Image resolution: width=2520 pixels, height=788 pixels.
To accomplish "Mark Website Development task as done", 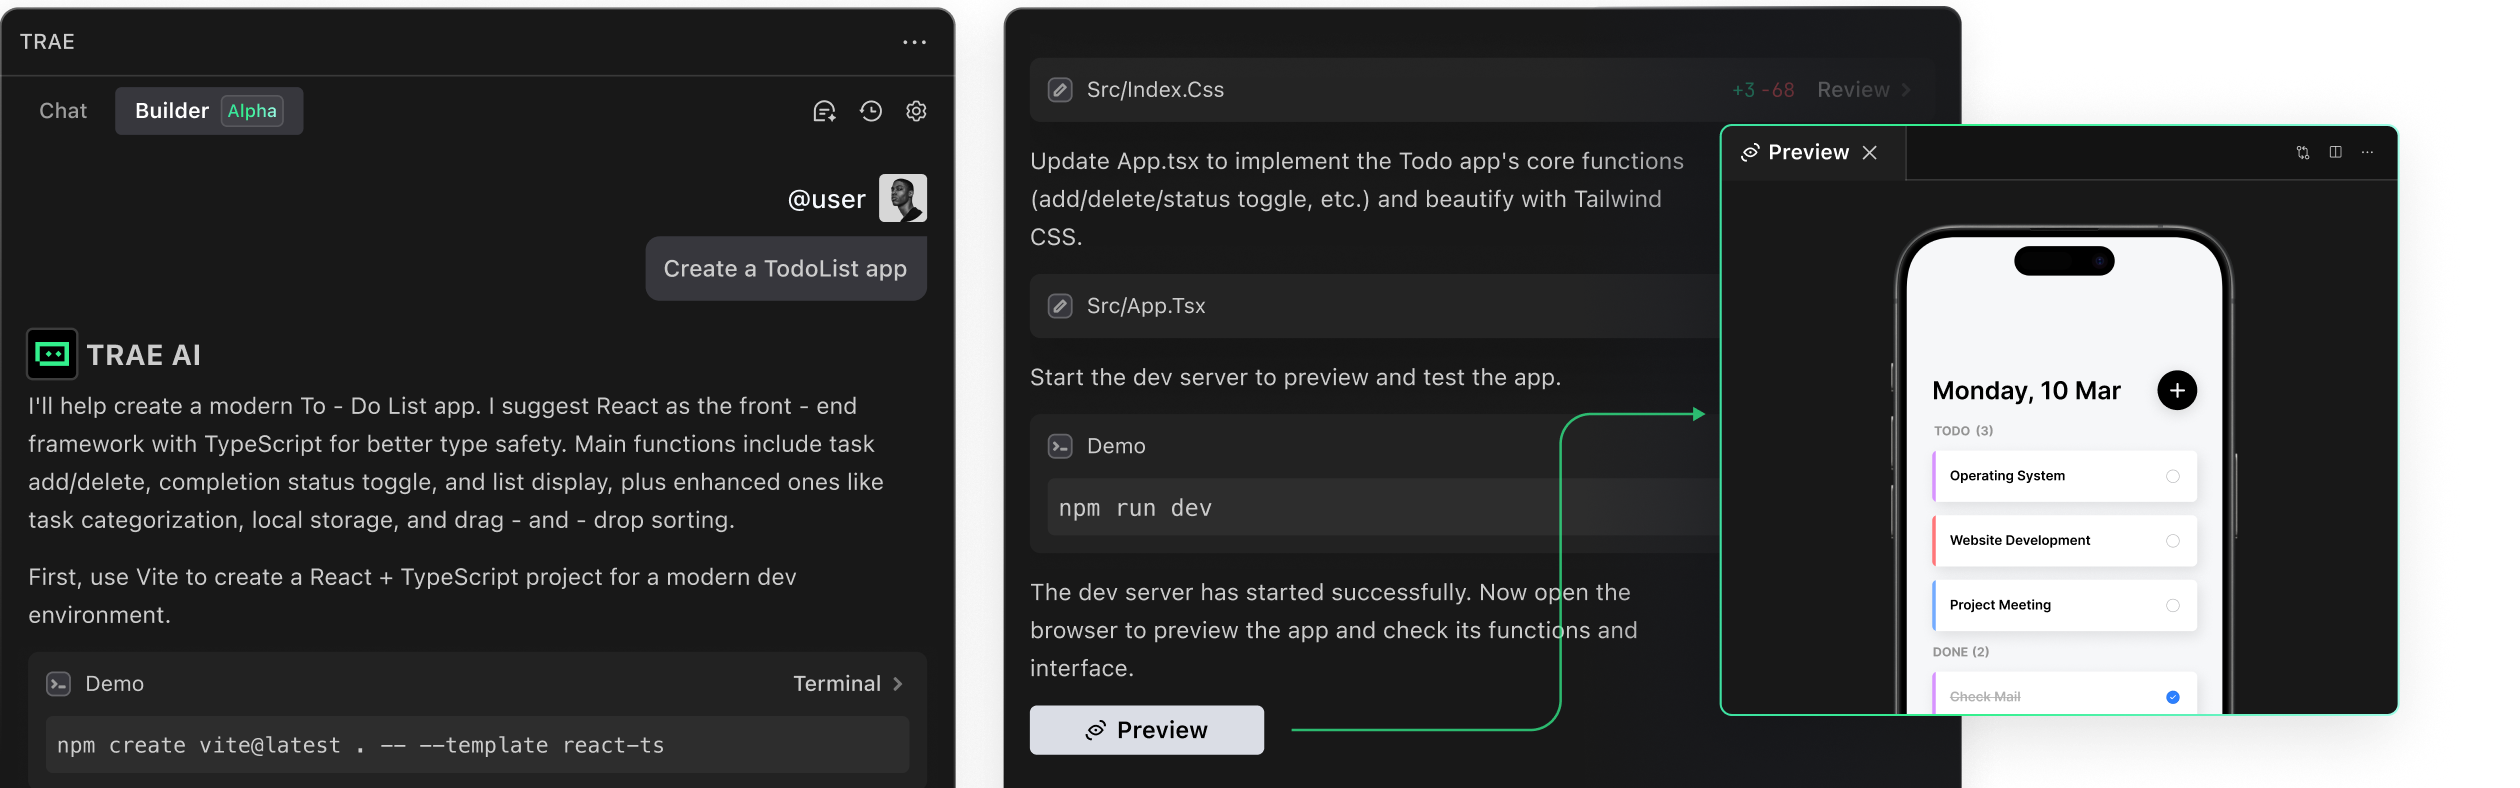I will (2173, 541).
